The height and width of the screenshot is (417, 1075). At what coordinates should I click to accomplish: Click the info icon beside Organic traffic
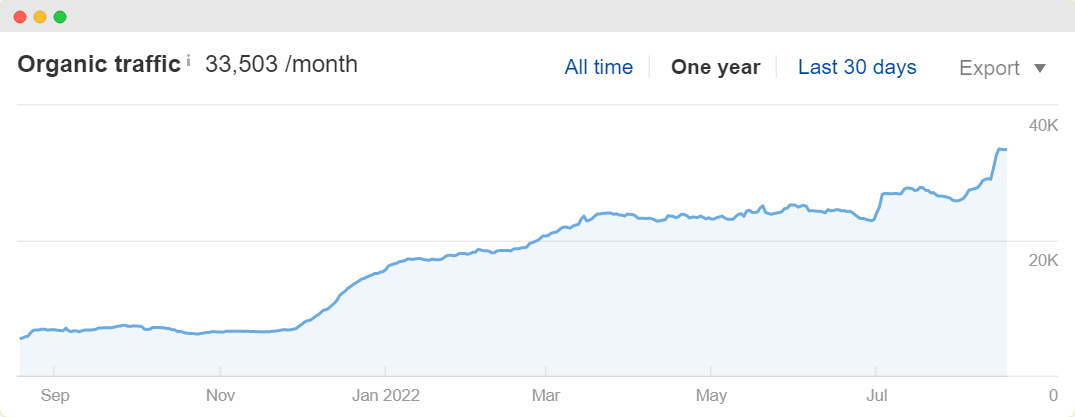[x=189, y=62]
